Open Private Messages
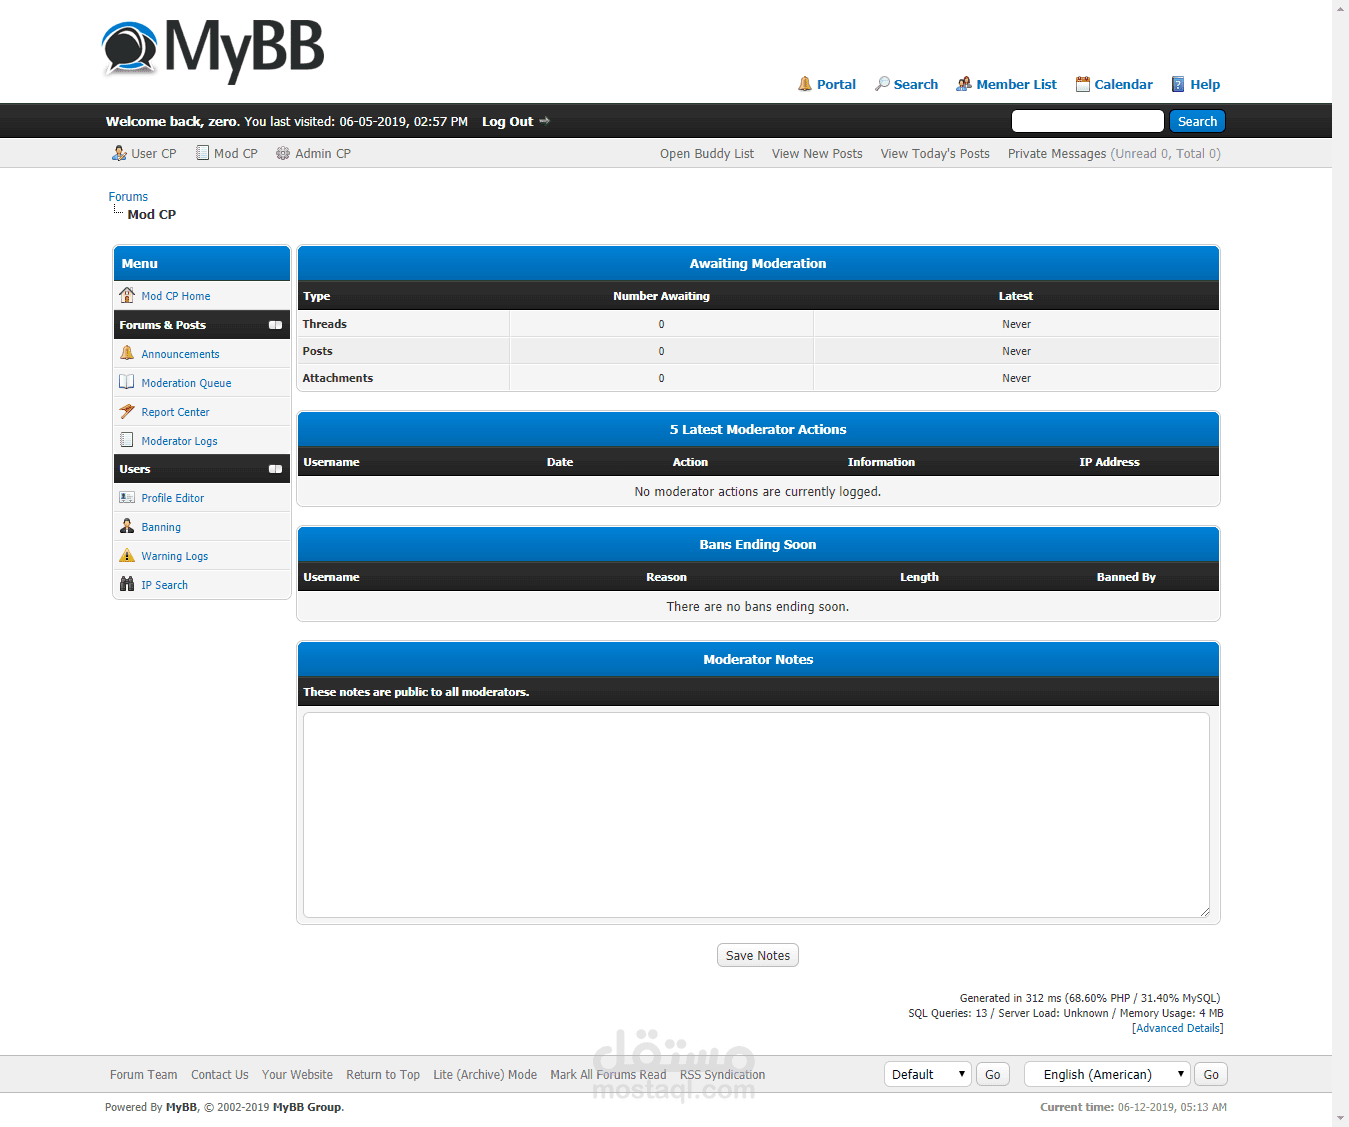 tap(1057, 153)
